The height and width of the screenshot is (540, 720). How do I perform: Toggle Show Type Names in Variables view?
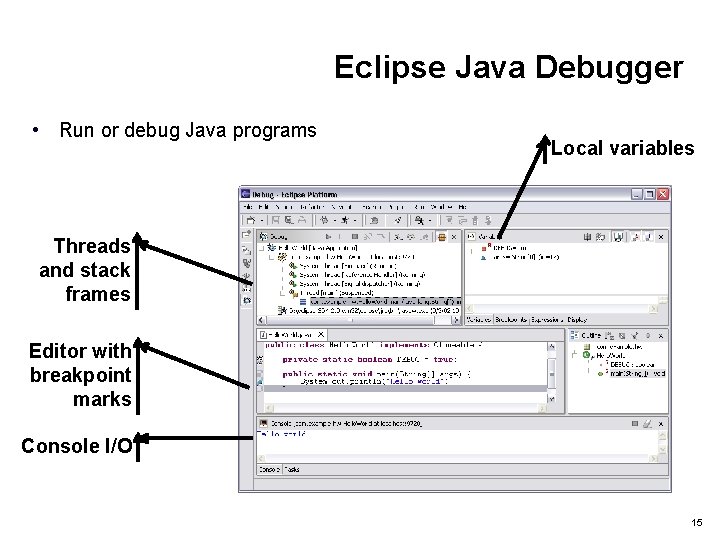pyautogui.click(x=587, y=237)
